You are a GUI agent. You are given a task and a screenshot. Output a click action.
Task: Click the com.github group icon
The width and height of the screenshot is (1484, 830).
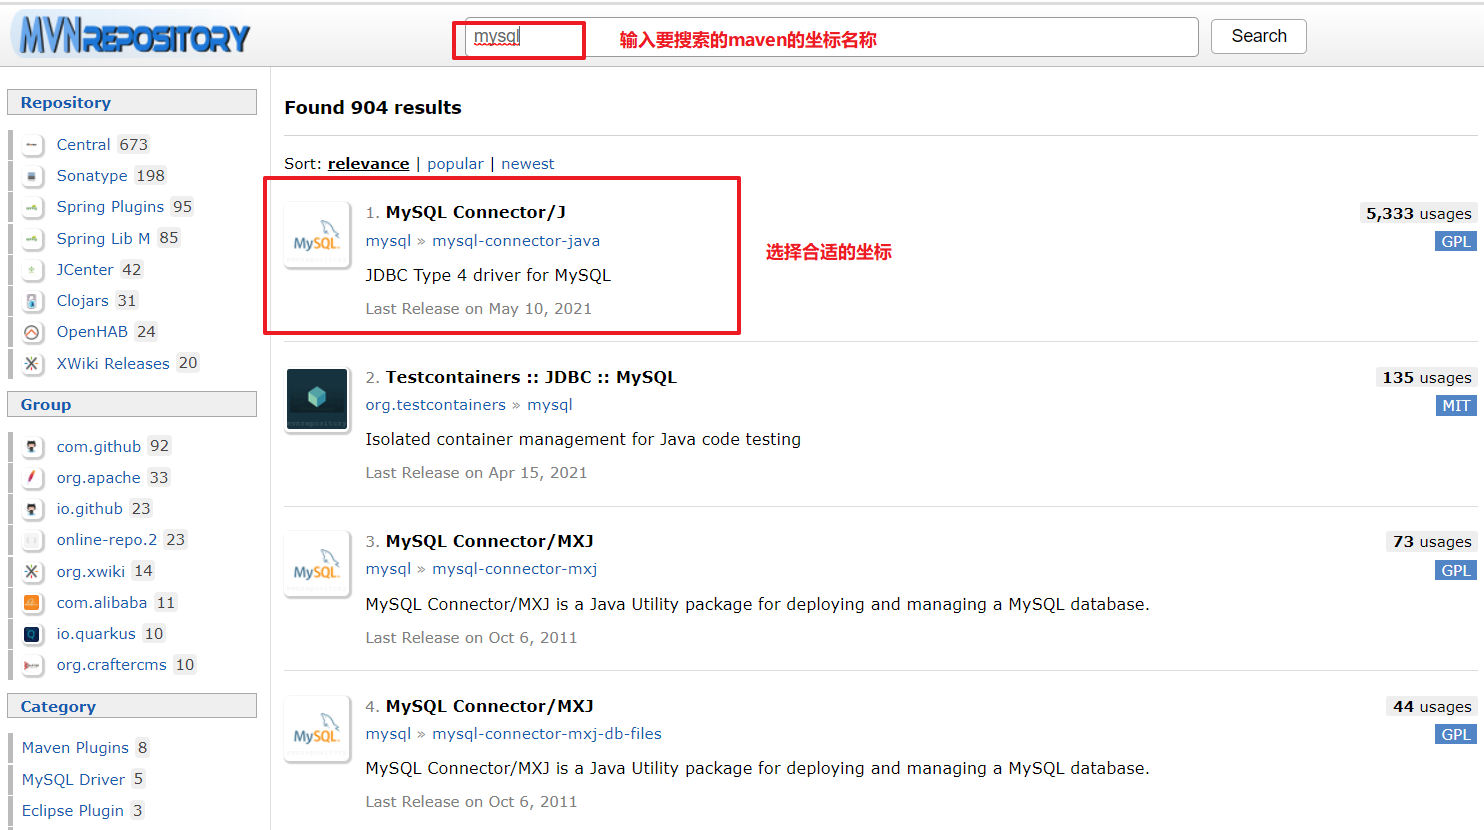pos(32,447)
